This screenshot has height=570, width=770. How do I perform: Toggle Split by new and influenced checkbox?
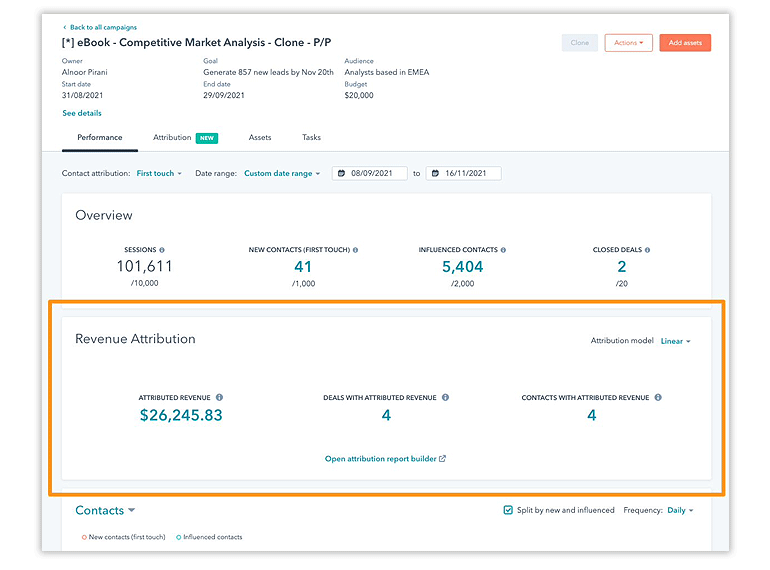(508, 510)
